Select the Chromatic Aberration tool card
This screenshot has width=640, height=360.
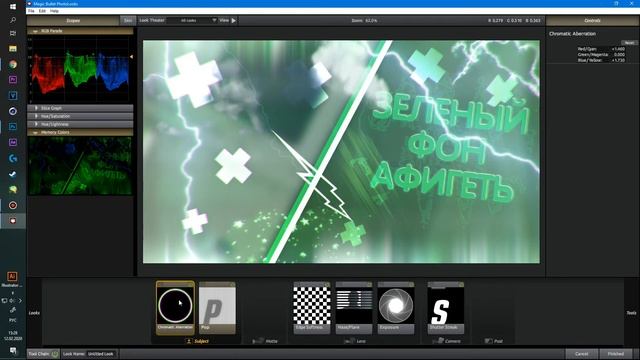pos(175,308)
